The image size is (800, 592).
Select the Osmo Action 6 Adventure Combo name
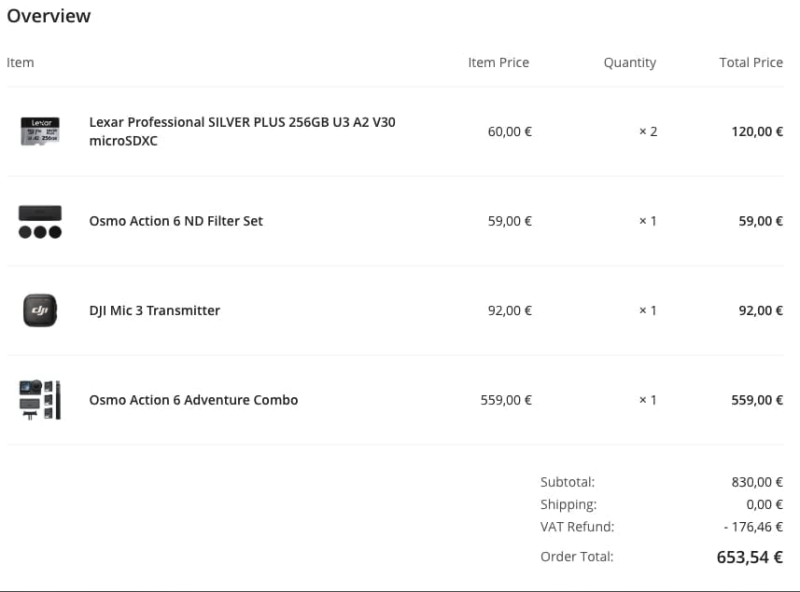[193, 400]
